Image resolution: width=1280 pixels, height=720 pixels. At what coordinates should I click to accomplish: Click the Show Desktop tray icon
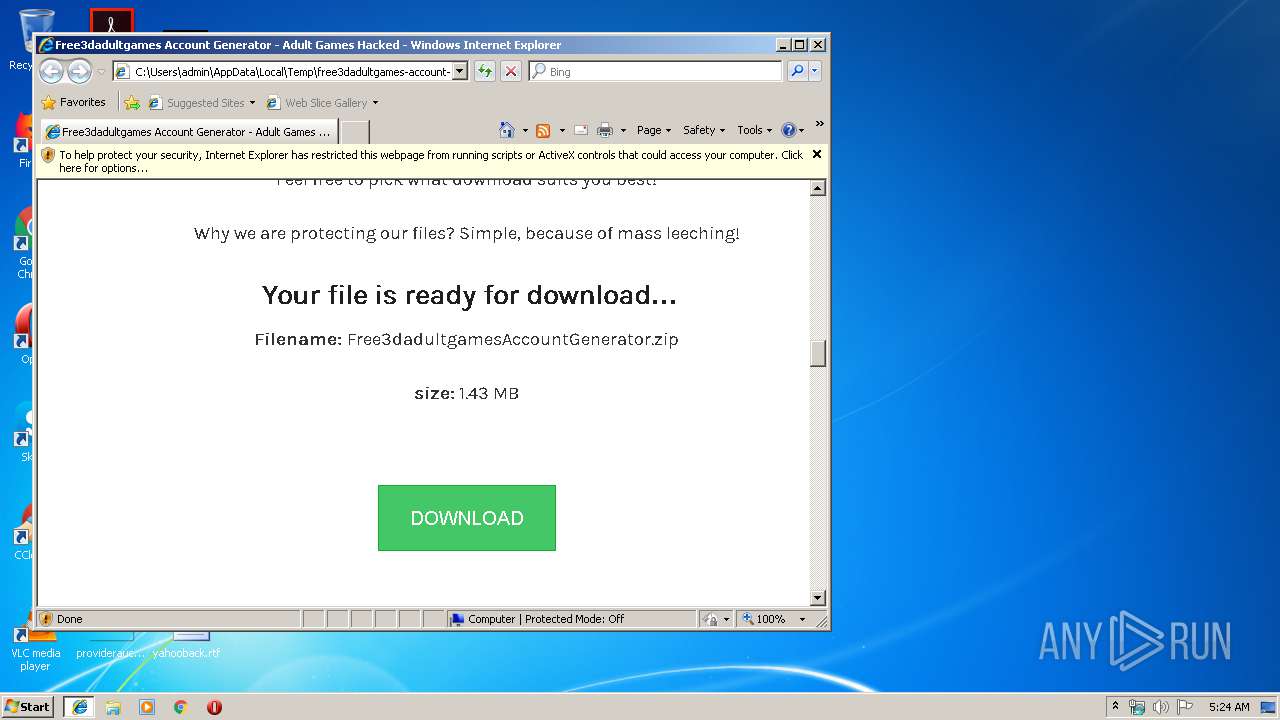[1269, 706]
